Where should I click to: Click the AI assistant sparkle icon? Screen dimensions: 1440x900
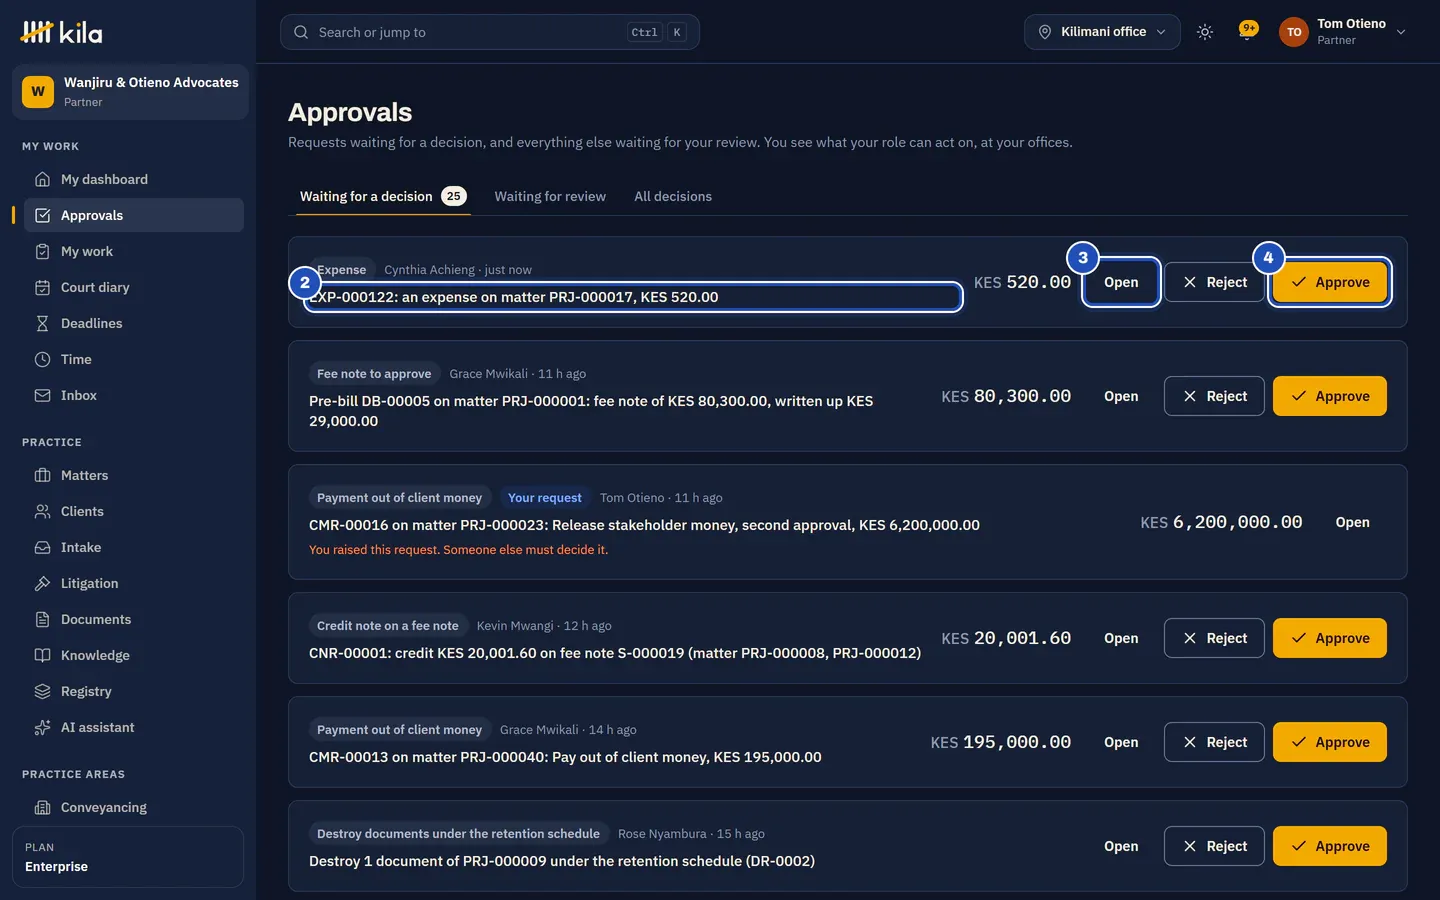click(42, 727)
